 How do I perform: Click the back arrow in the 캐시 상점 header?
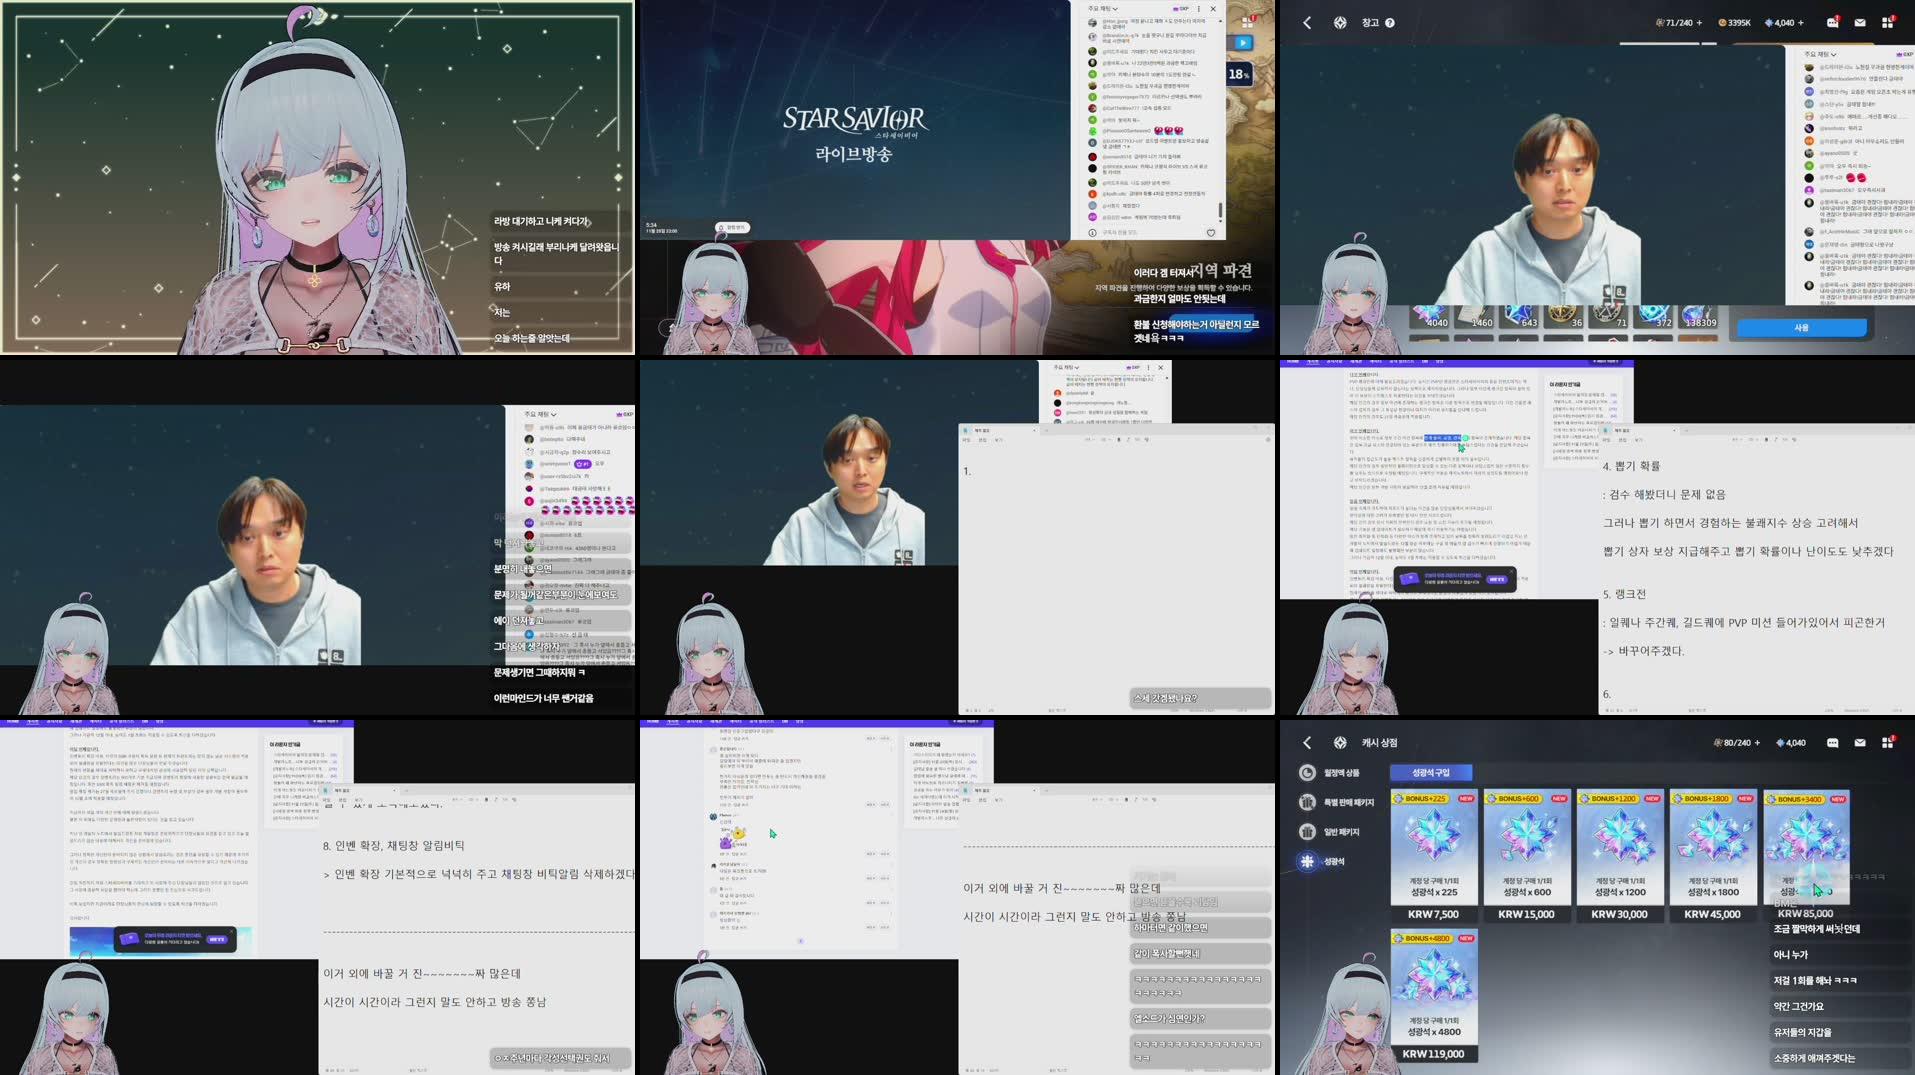1306,743
